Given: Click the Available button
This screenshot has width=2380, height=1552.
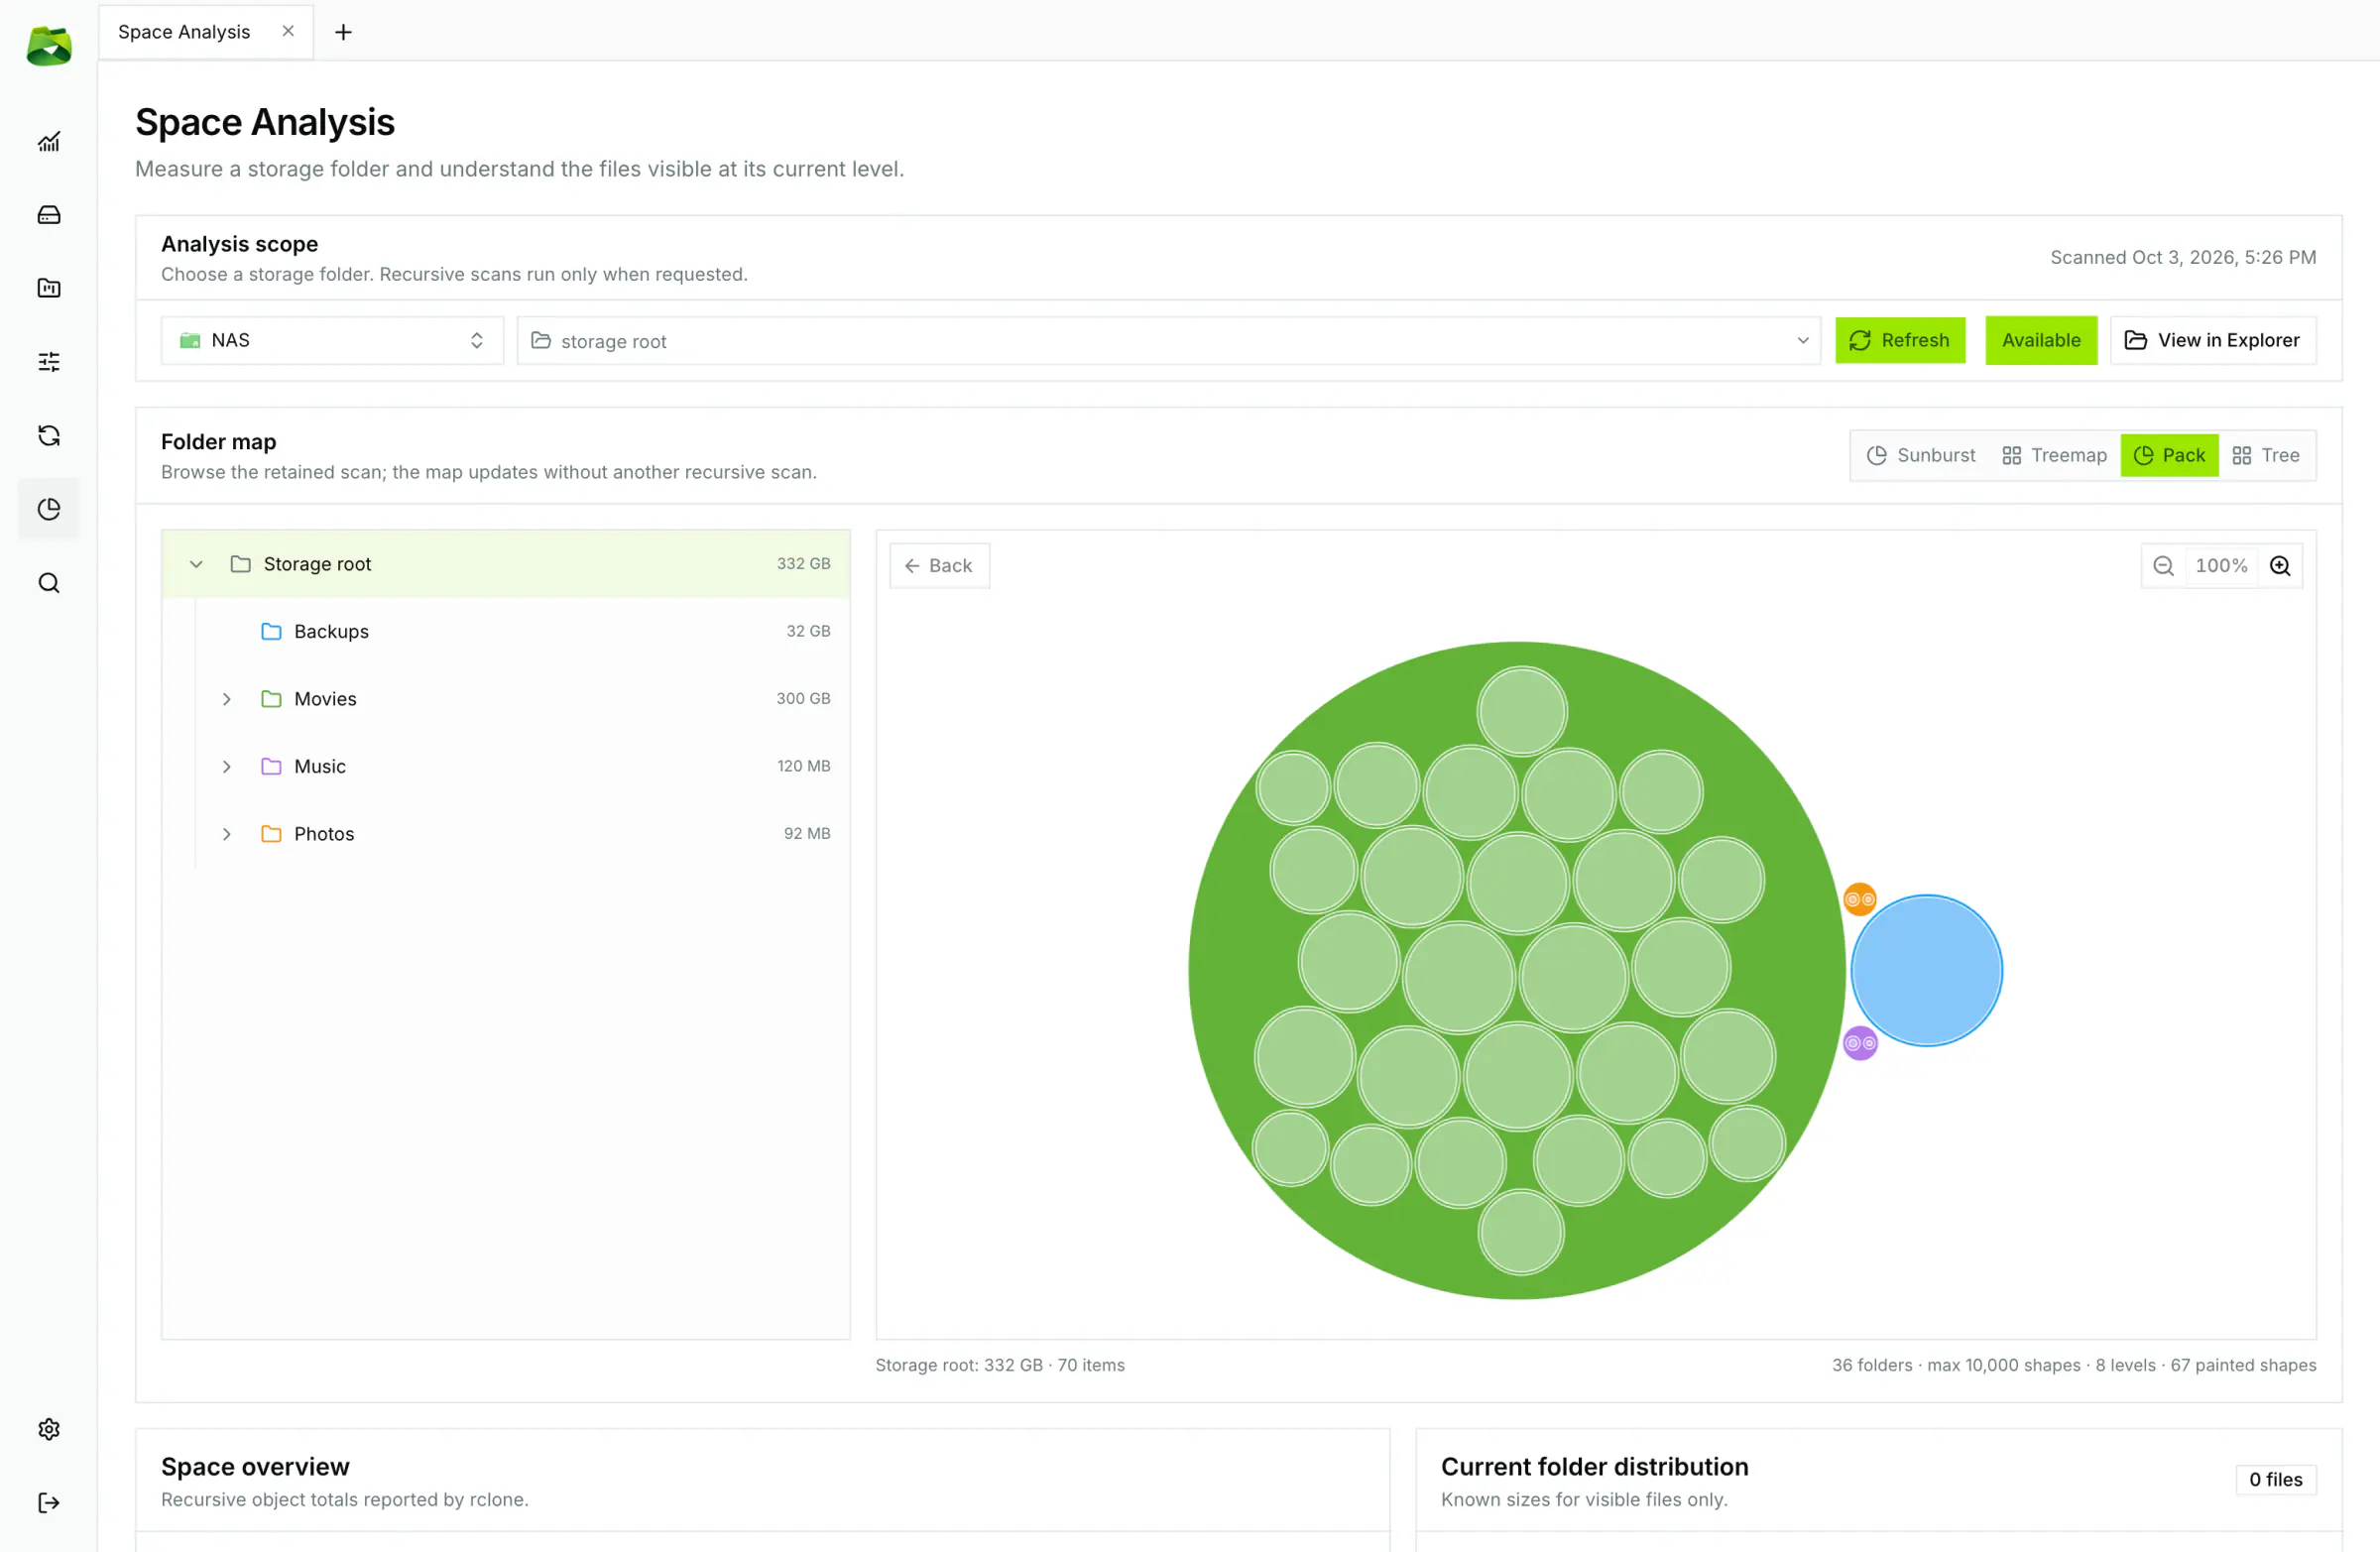Looking at the screenshot, I should (2041, 340).
